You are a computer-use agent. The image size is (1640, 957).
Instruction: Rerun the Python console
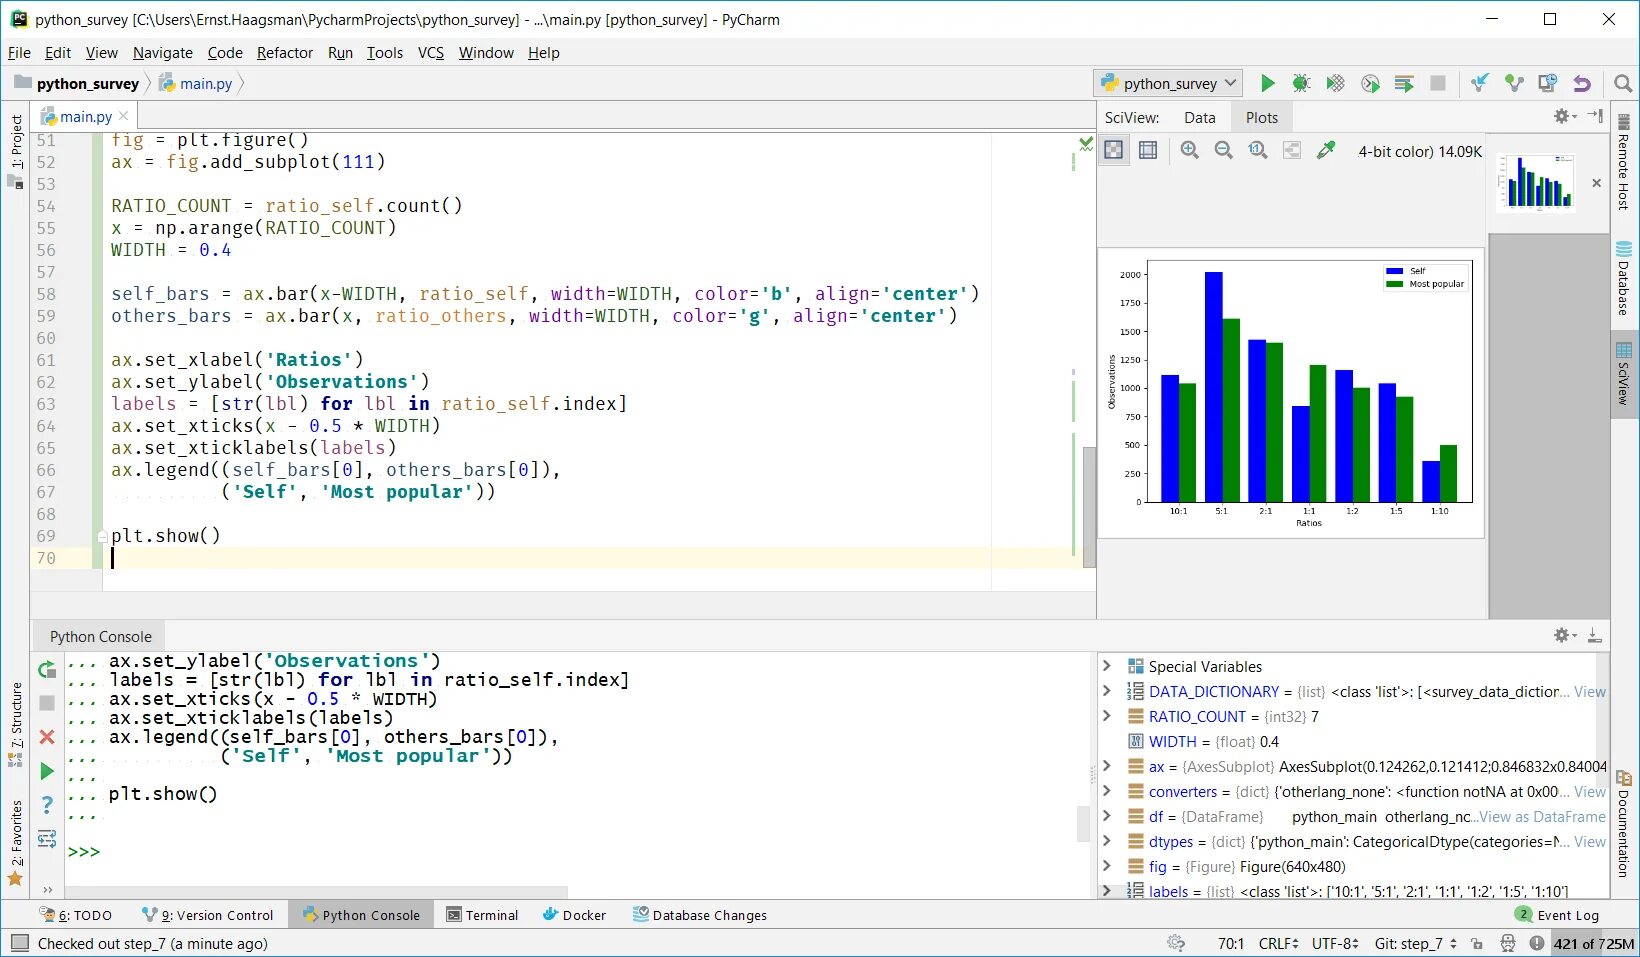tap(46, 669)
